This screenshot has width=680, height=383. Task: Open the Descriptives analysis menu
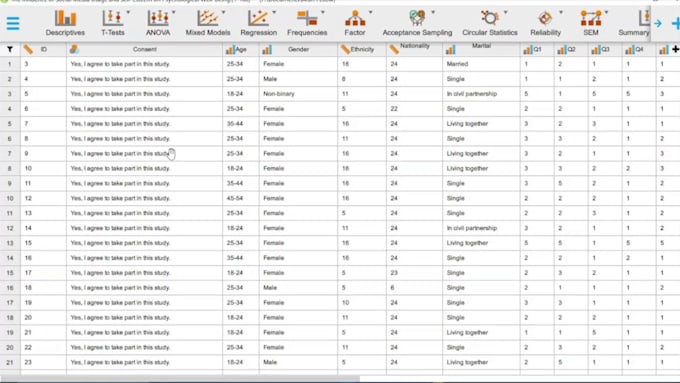[x=65, y=23]
